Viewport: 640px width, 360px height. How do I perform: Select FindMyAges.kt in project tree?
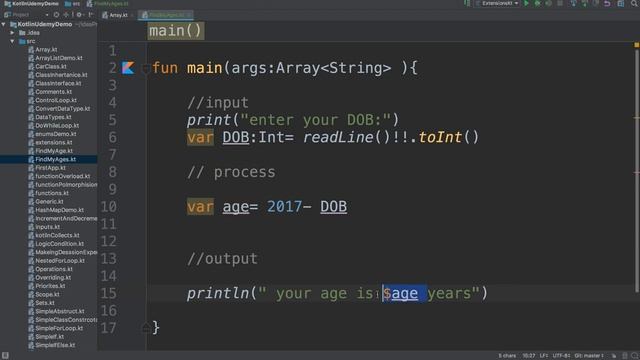coord(56,159)
